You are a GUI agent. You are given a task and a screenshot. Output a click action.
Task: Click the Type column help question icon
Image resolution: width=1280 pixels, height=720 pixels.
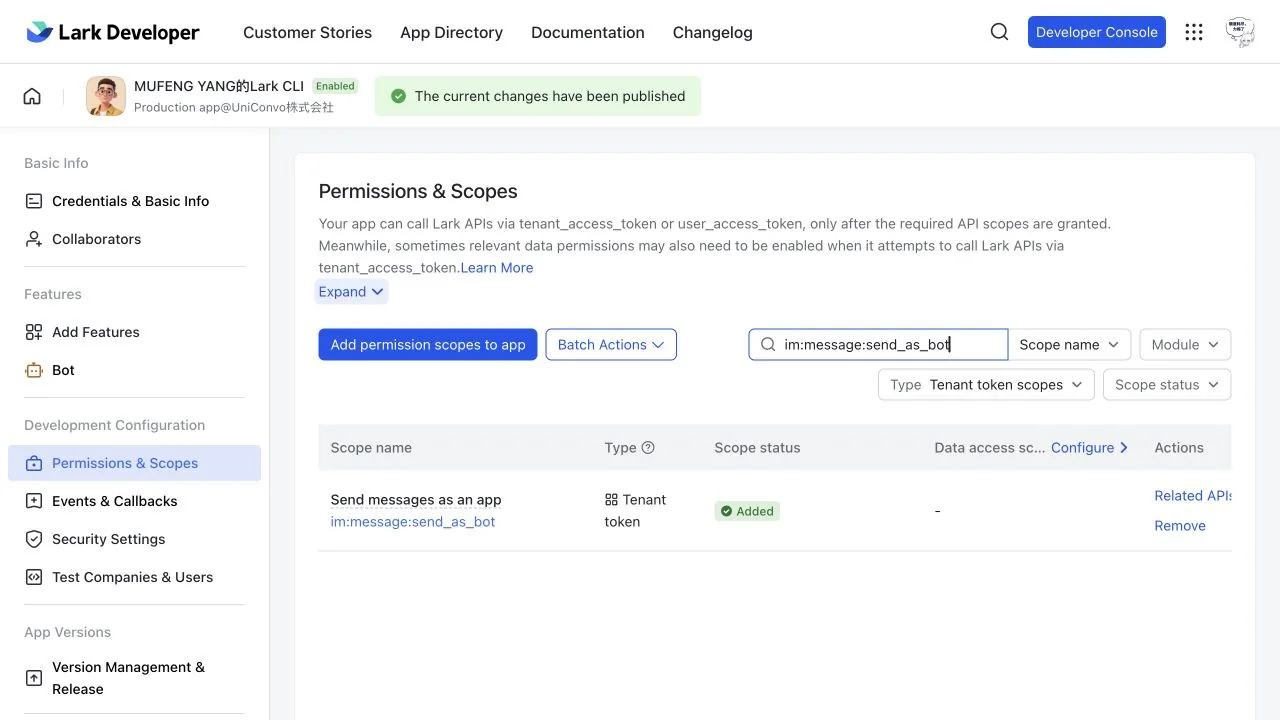point(648,448)
